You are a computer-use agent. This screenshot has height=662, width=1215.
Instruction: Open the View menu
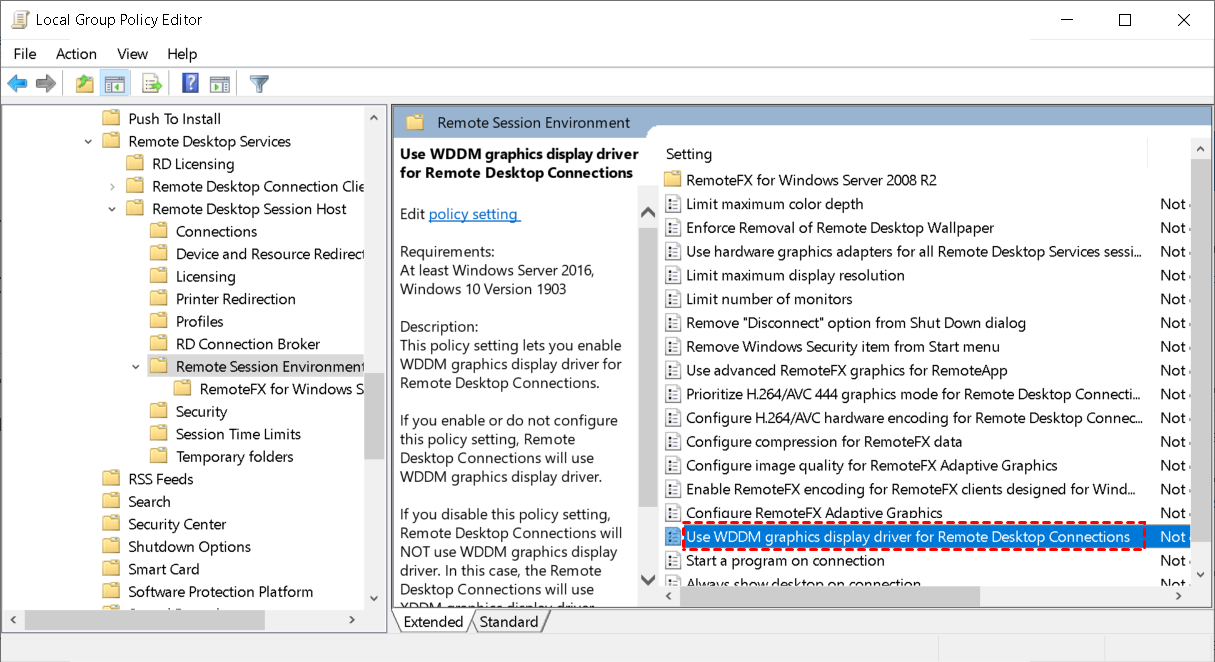coord(132,54)
